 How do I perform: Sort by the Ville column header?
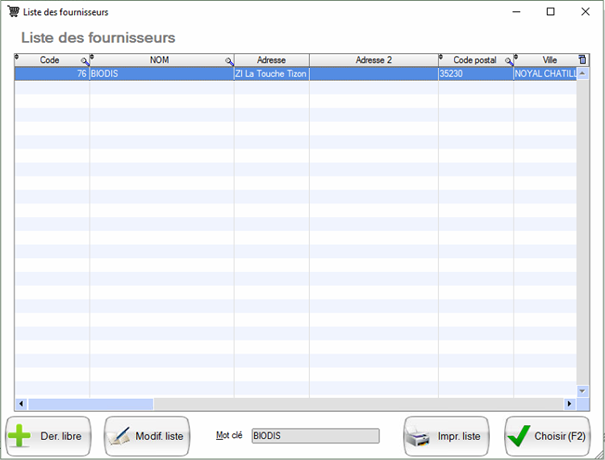pos(549,60)
